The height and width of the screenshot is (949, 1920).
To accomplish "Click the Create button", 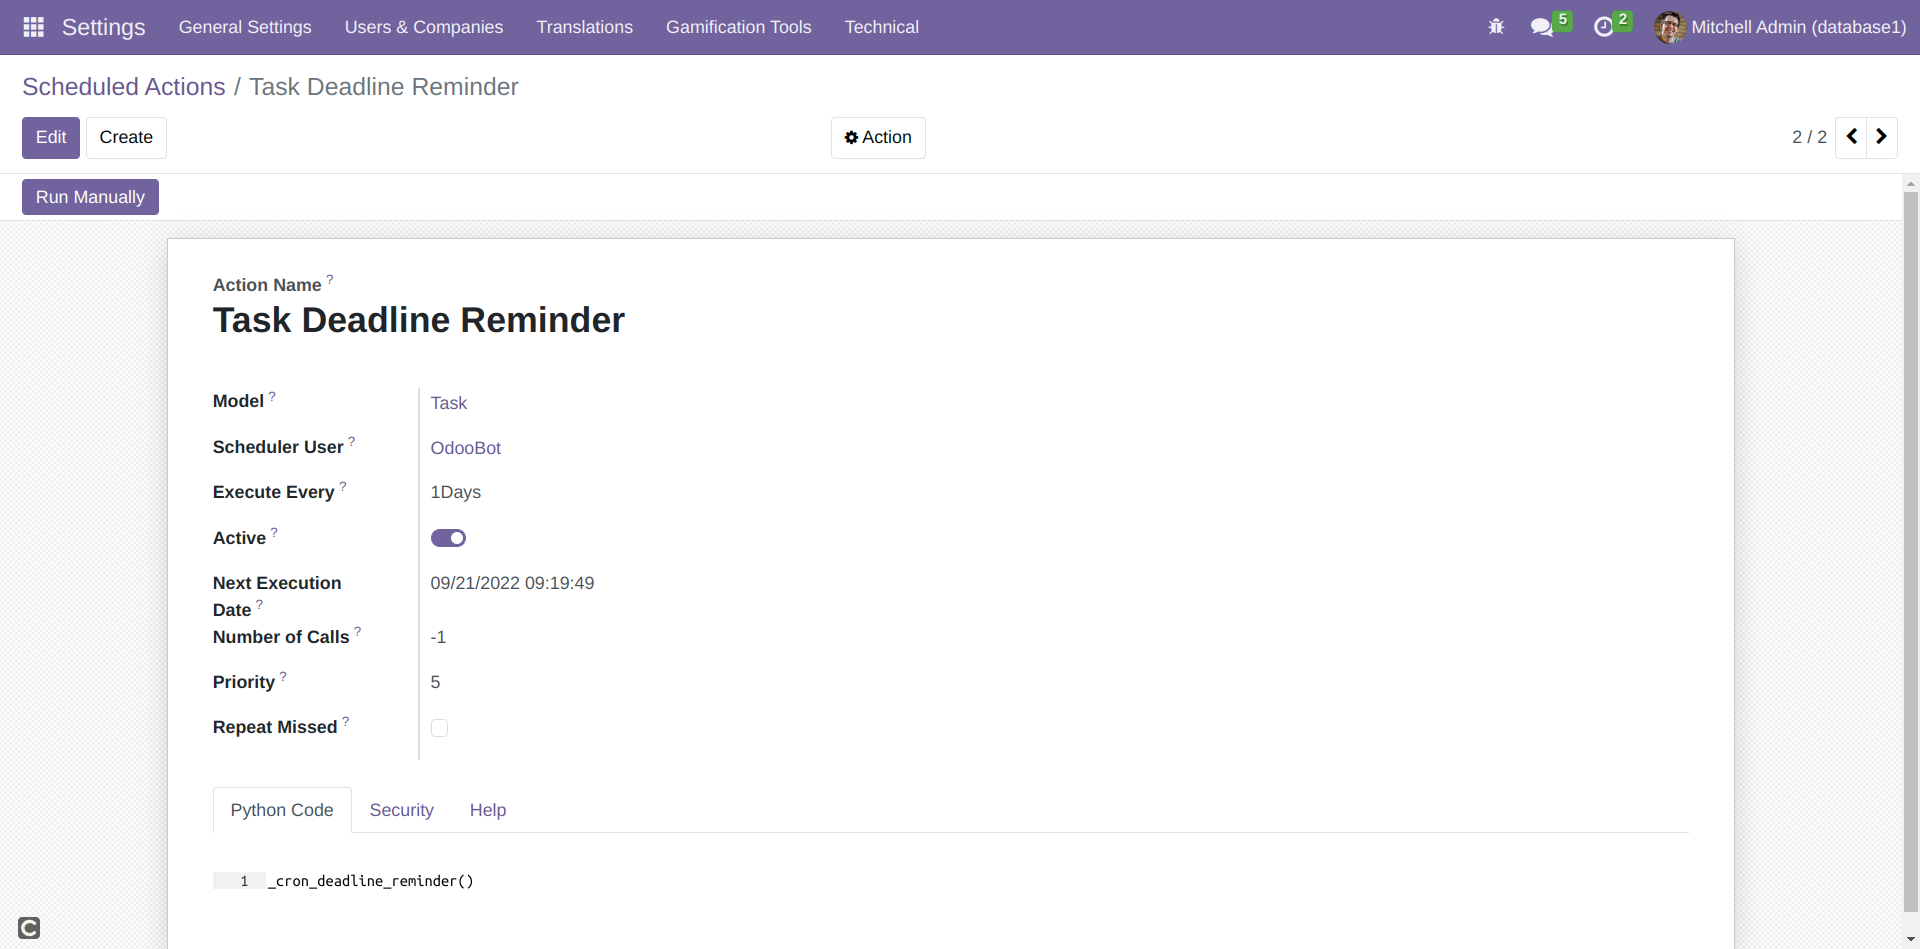I will click(x=126, y=137).
